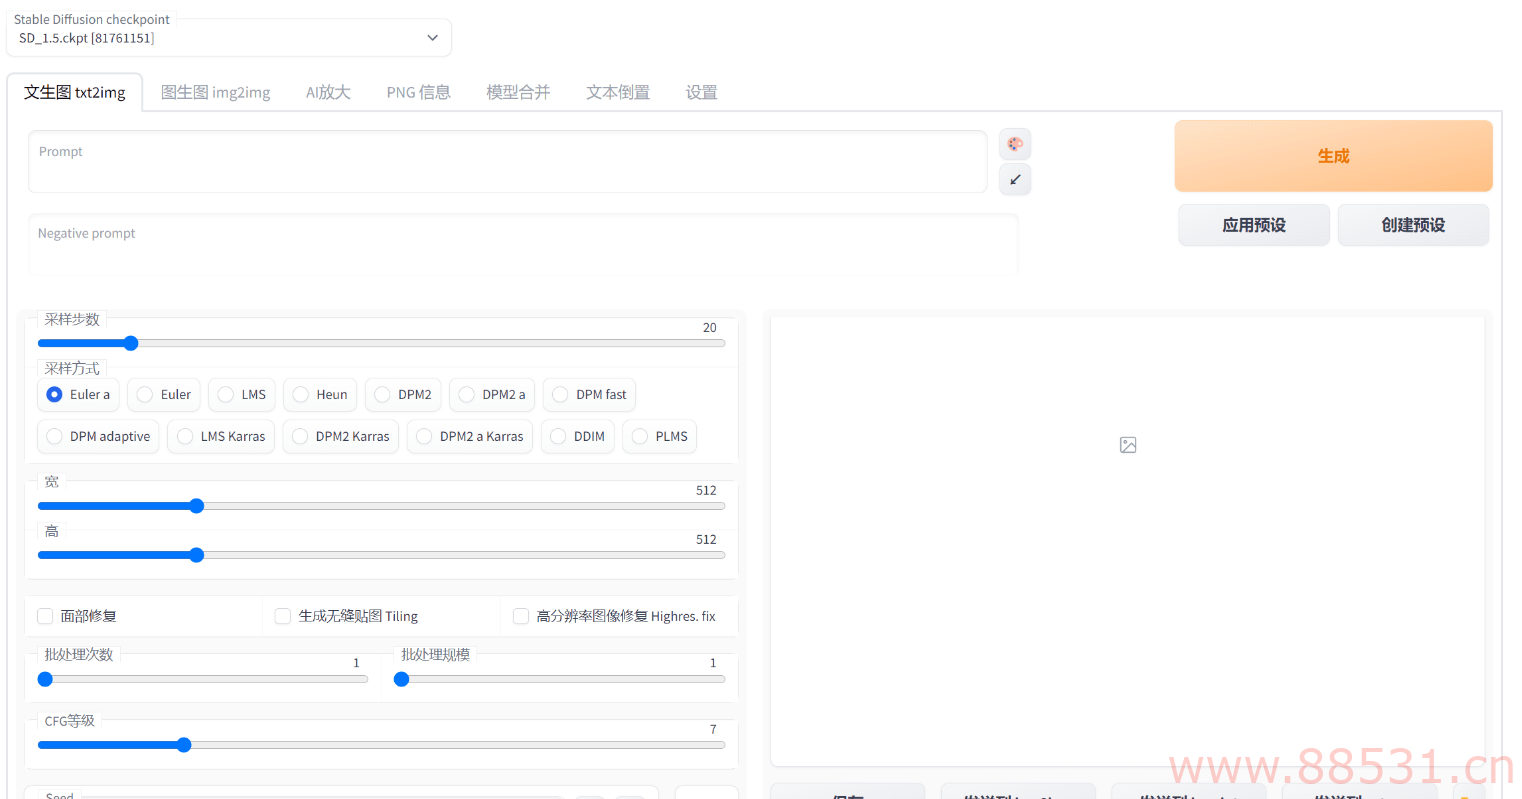The height and width of the screenshot is (799, 1522).
Task: Click the CFG等级 slider handle
Action: (184, 745)
